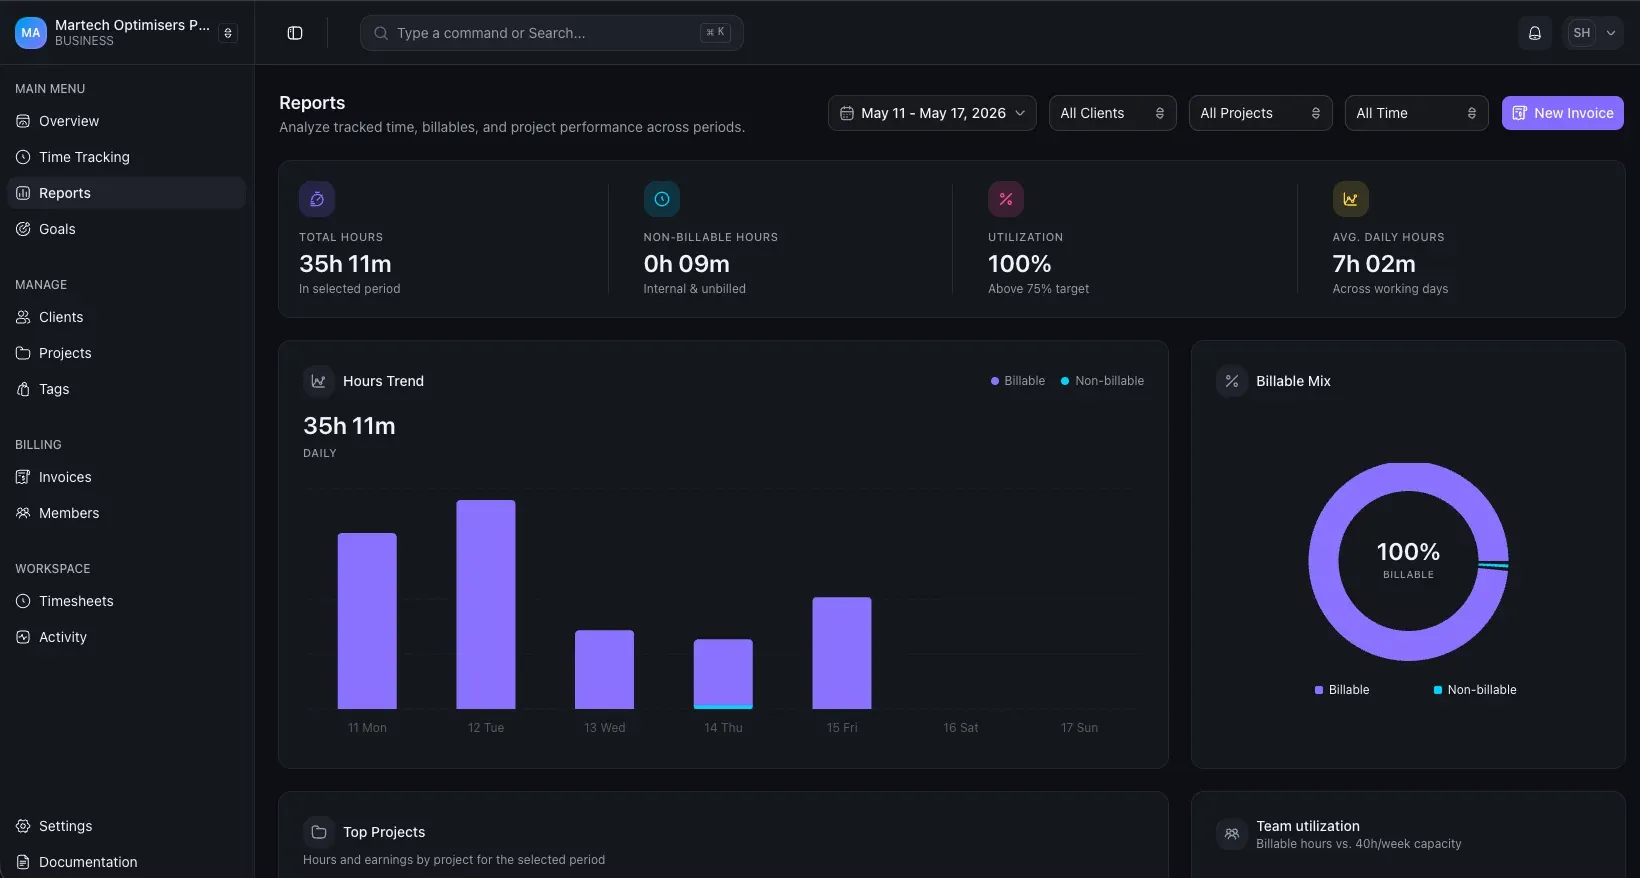Open Members page link

[126, 513]
